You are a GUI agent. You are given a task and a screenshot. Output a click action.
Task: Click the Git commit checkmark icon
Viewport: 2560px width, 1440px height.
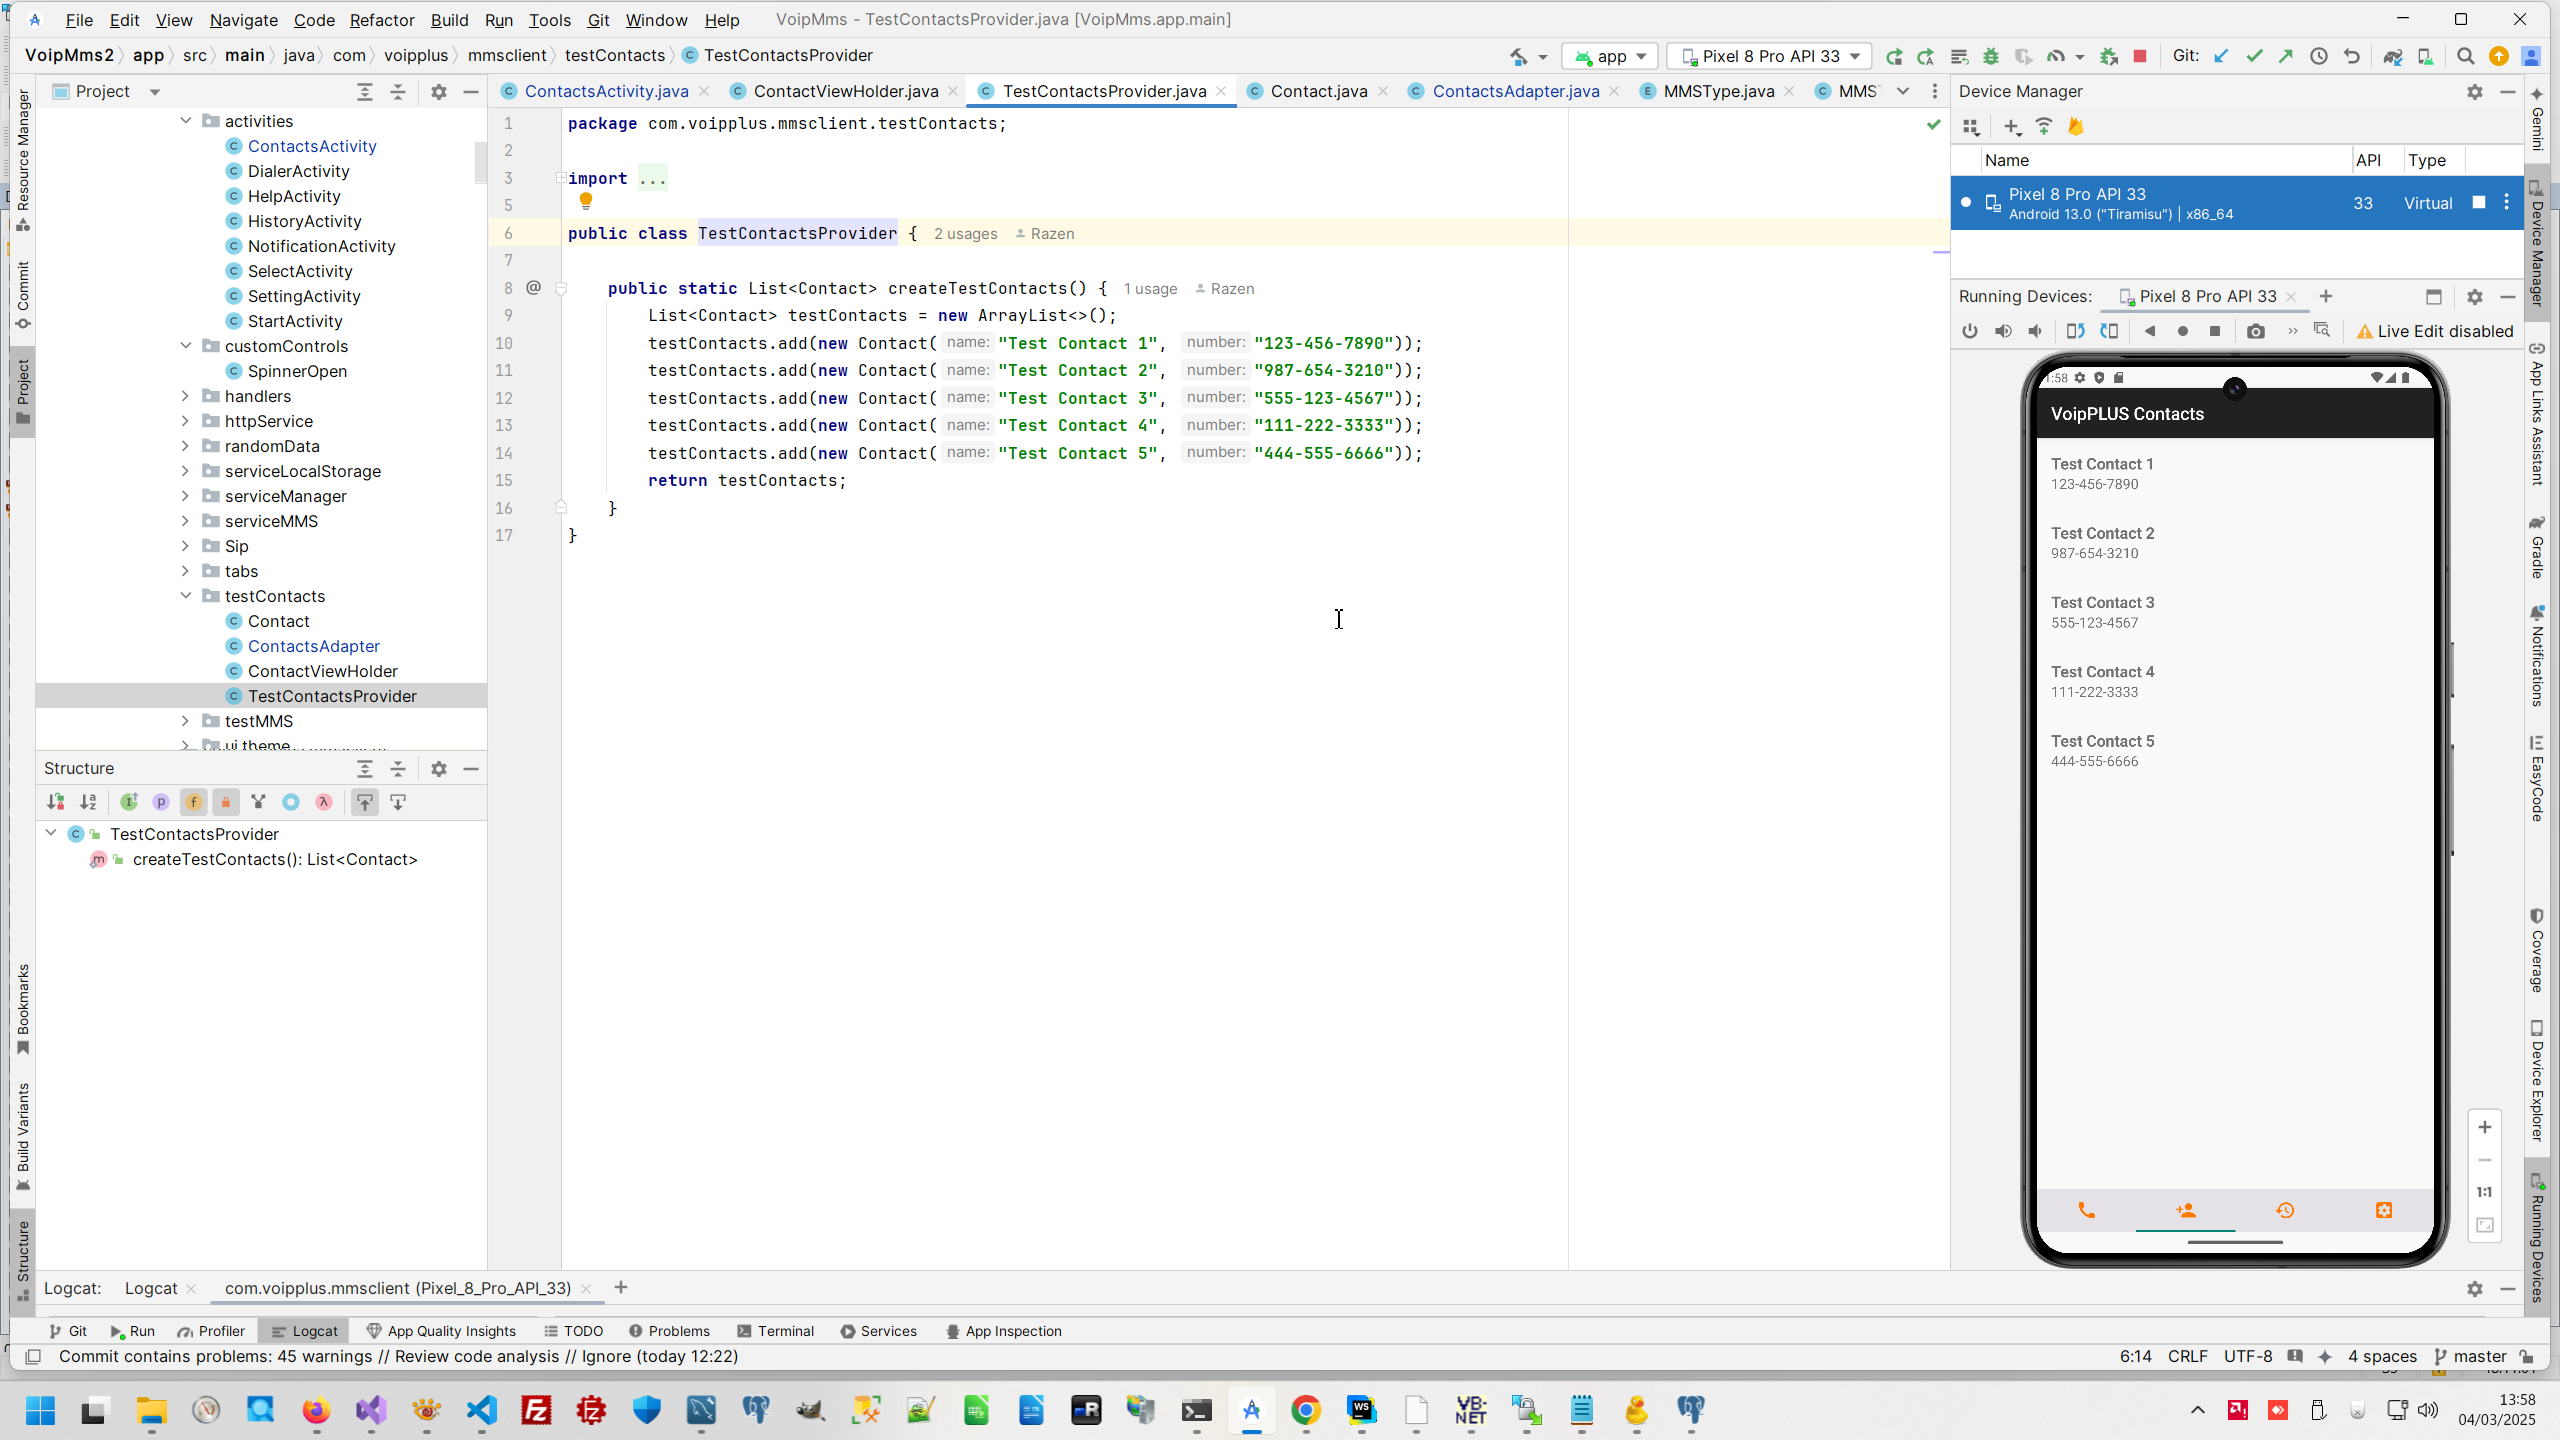pos(2254,57)
